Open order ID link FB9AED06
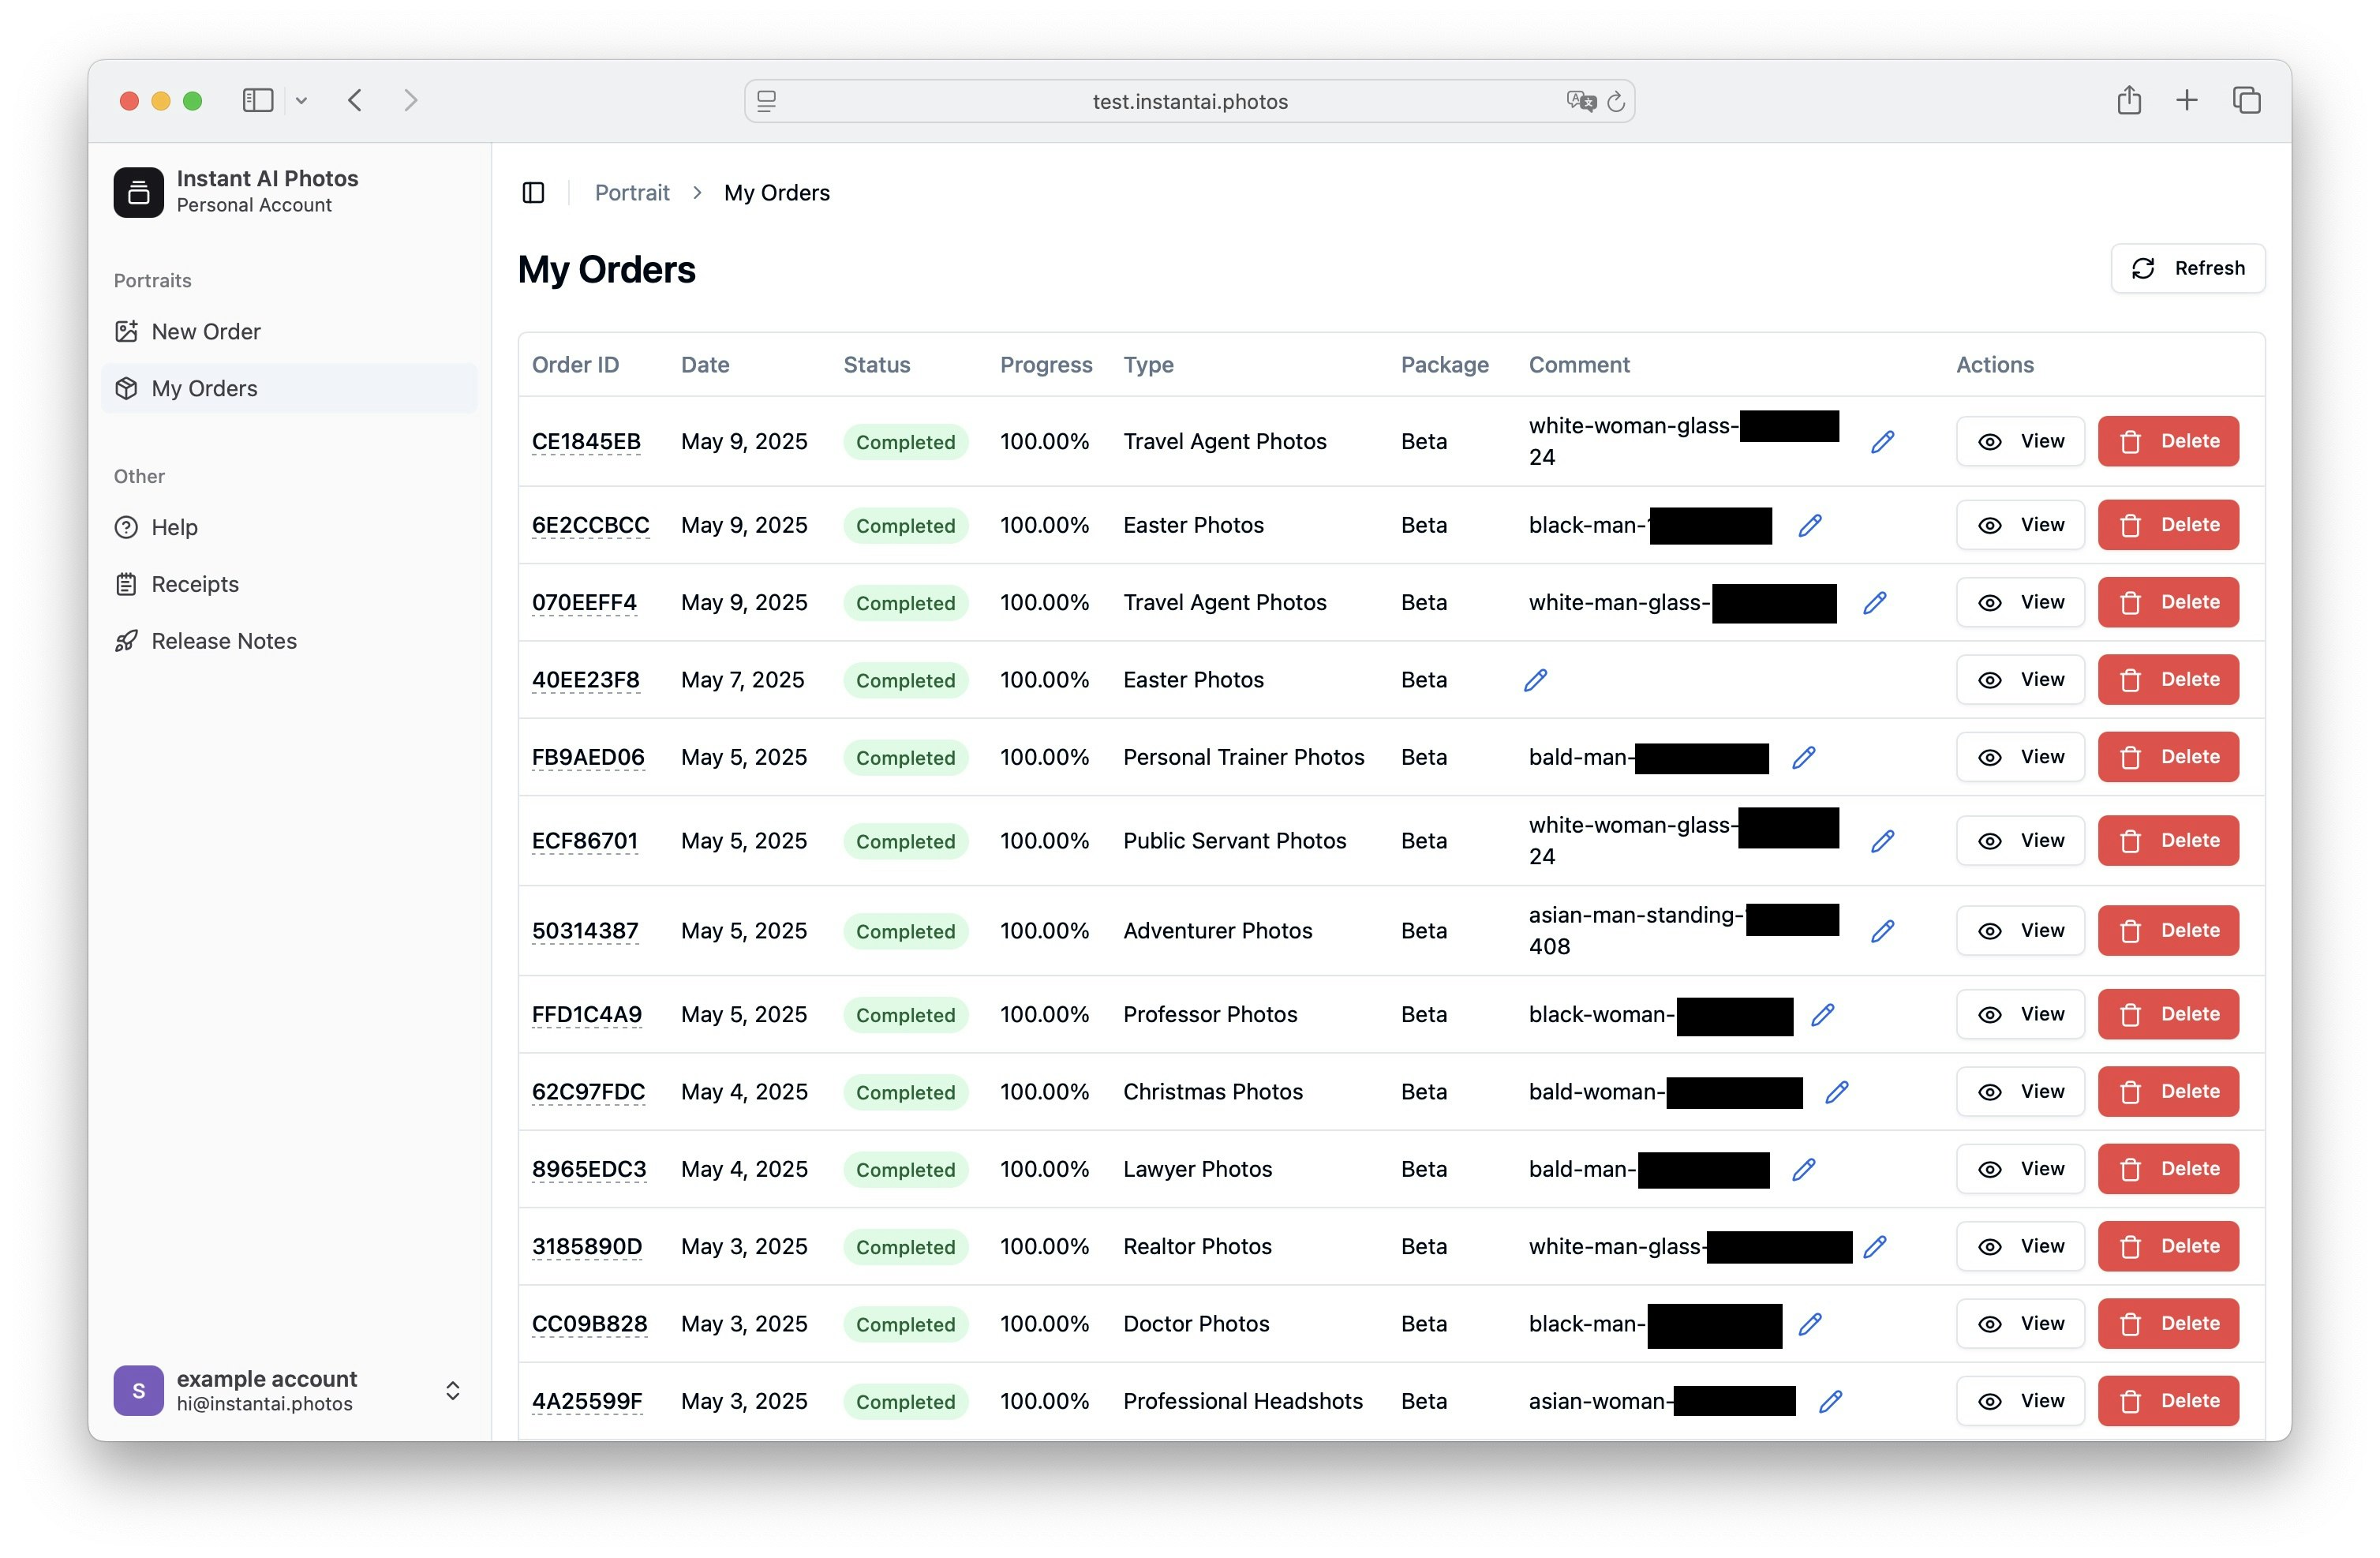Image resolution: width=2380 pixels, height=1558 pixels. (x=587, y=757)
